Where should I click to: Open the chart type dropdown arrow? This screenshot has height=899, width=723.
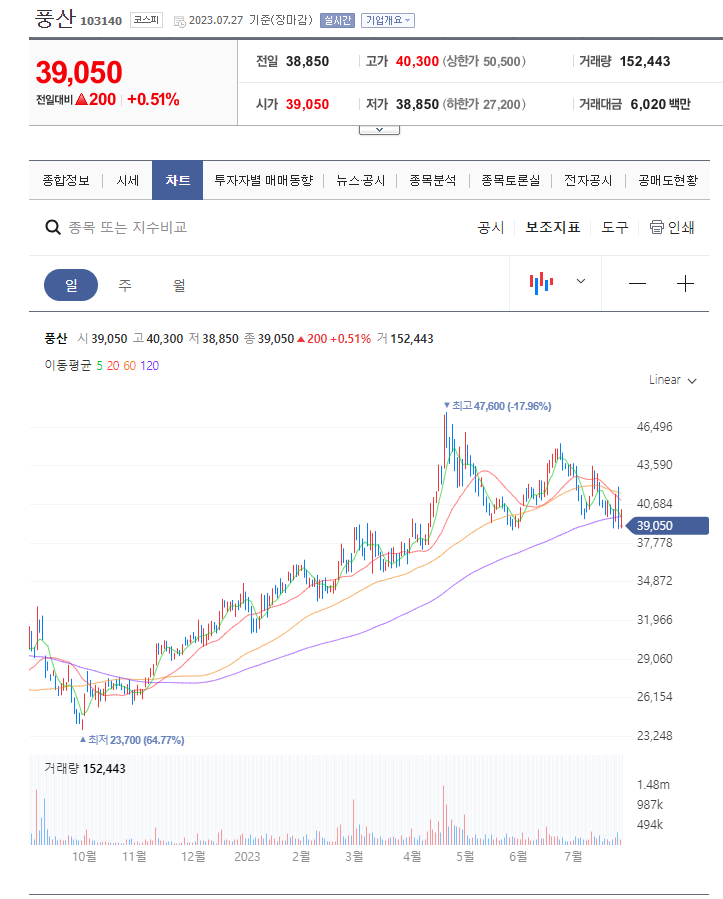tap(581, 281)
